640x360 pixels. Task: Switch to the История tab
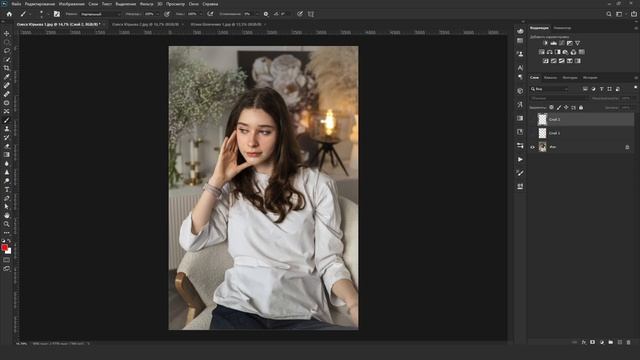(x=590, y=78)
